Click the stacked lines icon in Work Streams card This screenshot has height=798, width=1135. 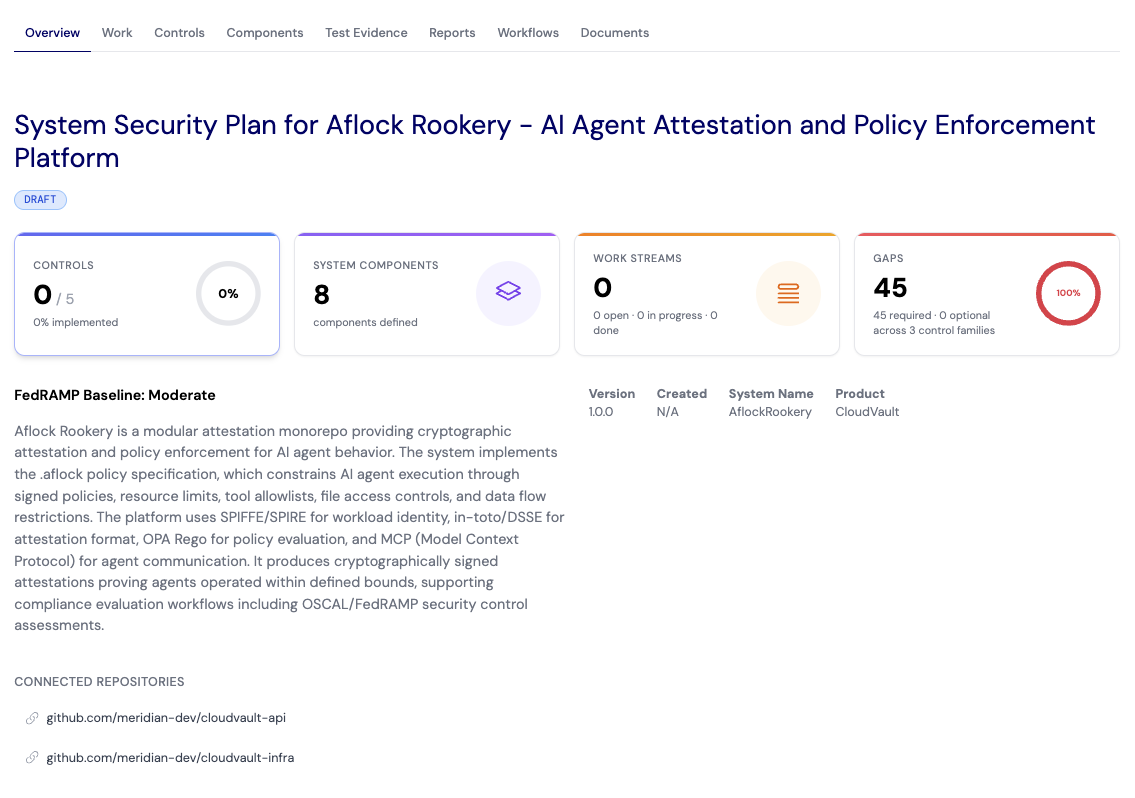[x=788, y=293]
